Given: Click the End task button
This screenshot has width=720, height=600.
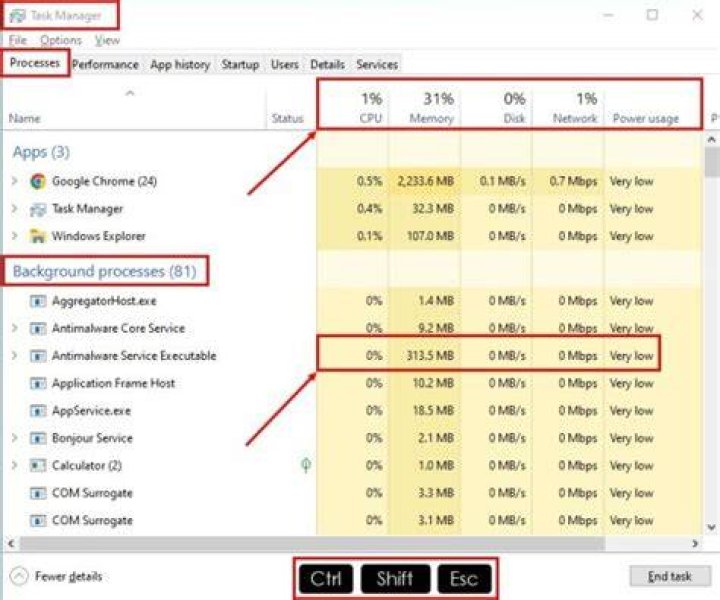Looking at the screenshot, I should 669,577.
